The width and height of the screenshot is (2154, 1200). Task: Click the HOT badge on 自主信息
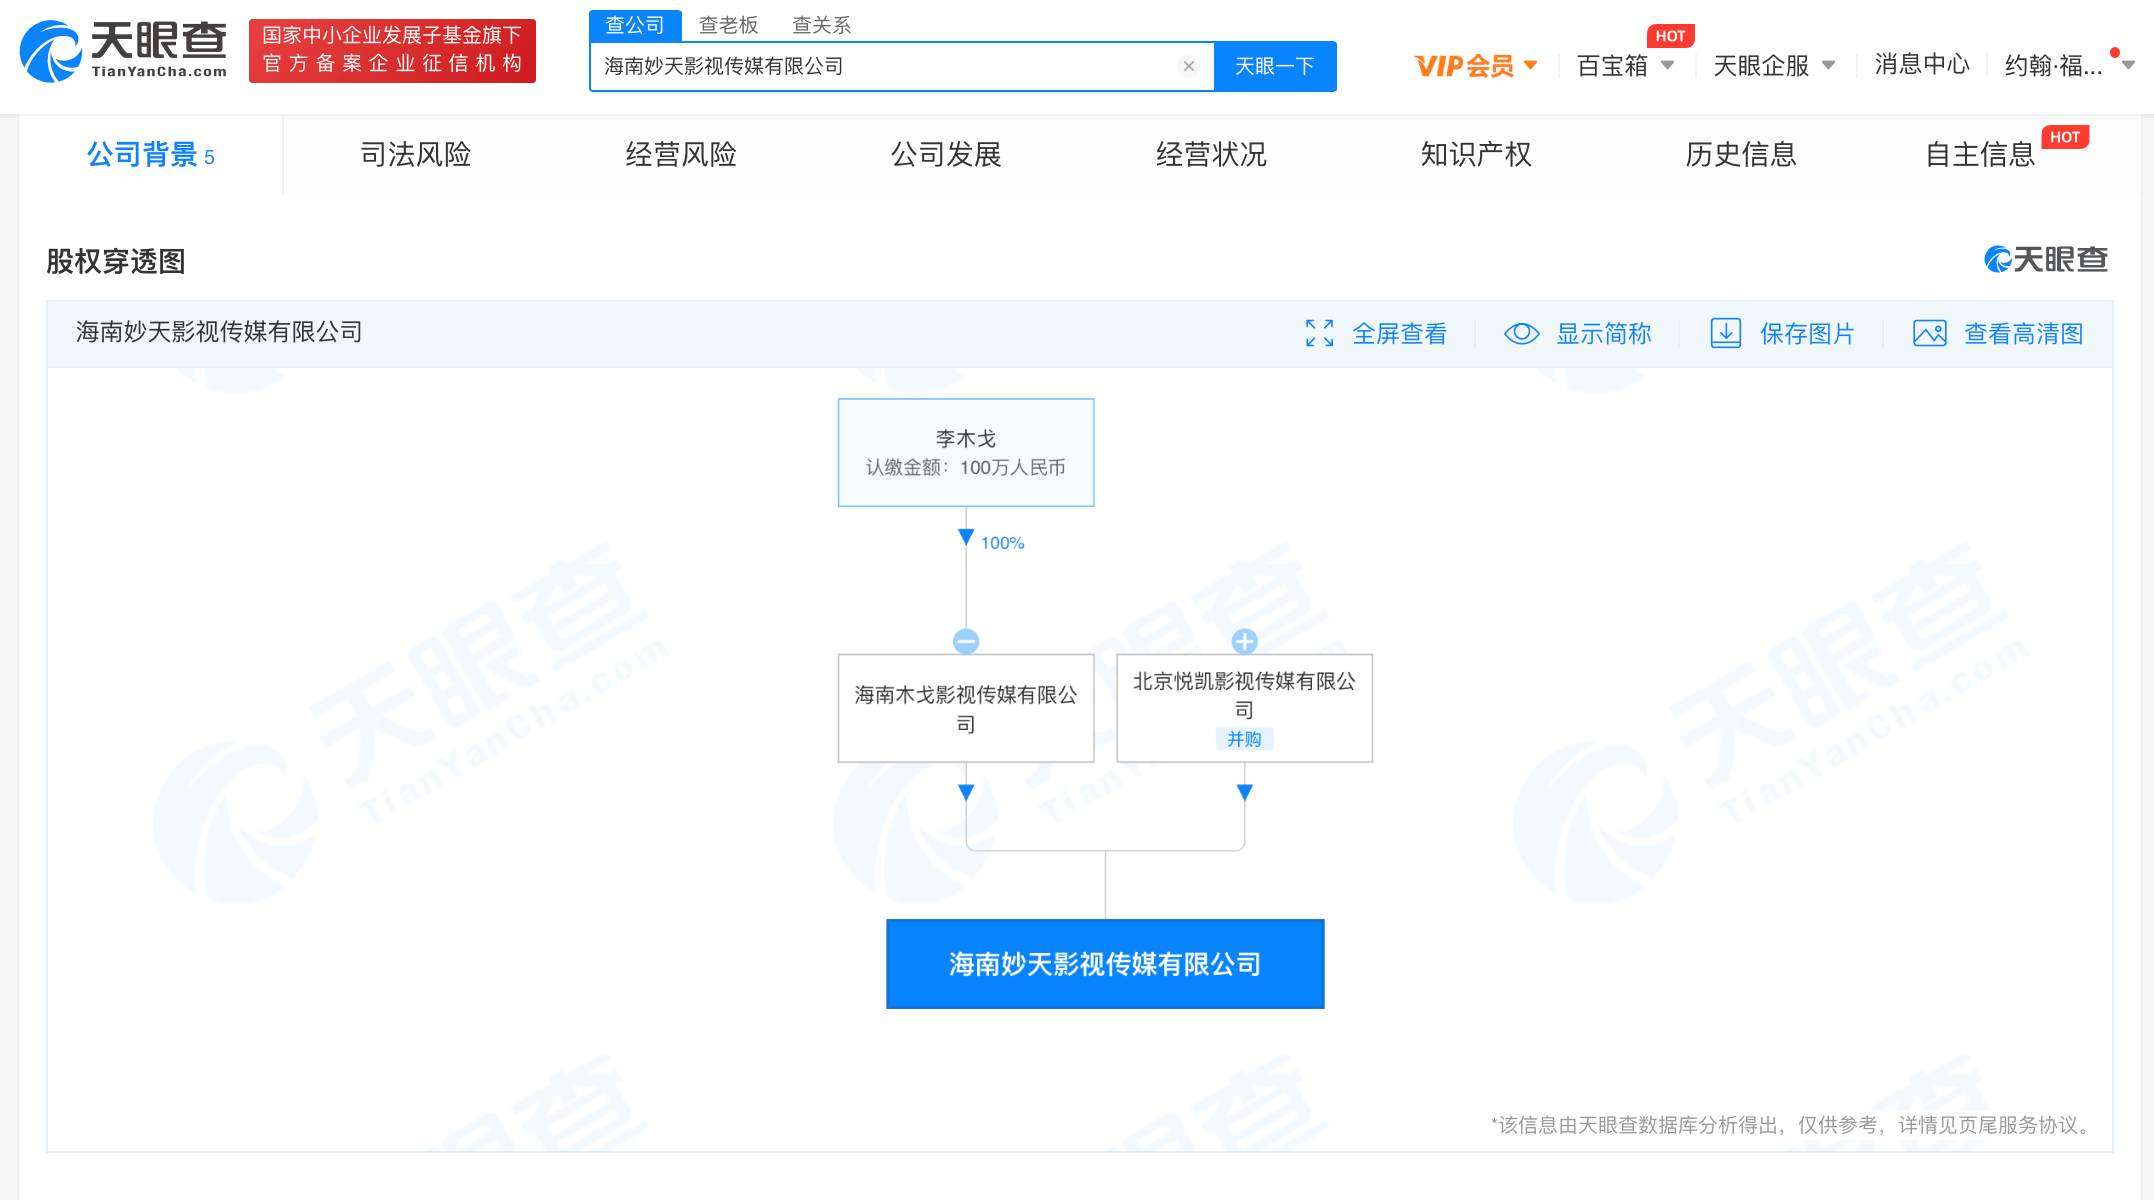[2065, 138]
